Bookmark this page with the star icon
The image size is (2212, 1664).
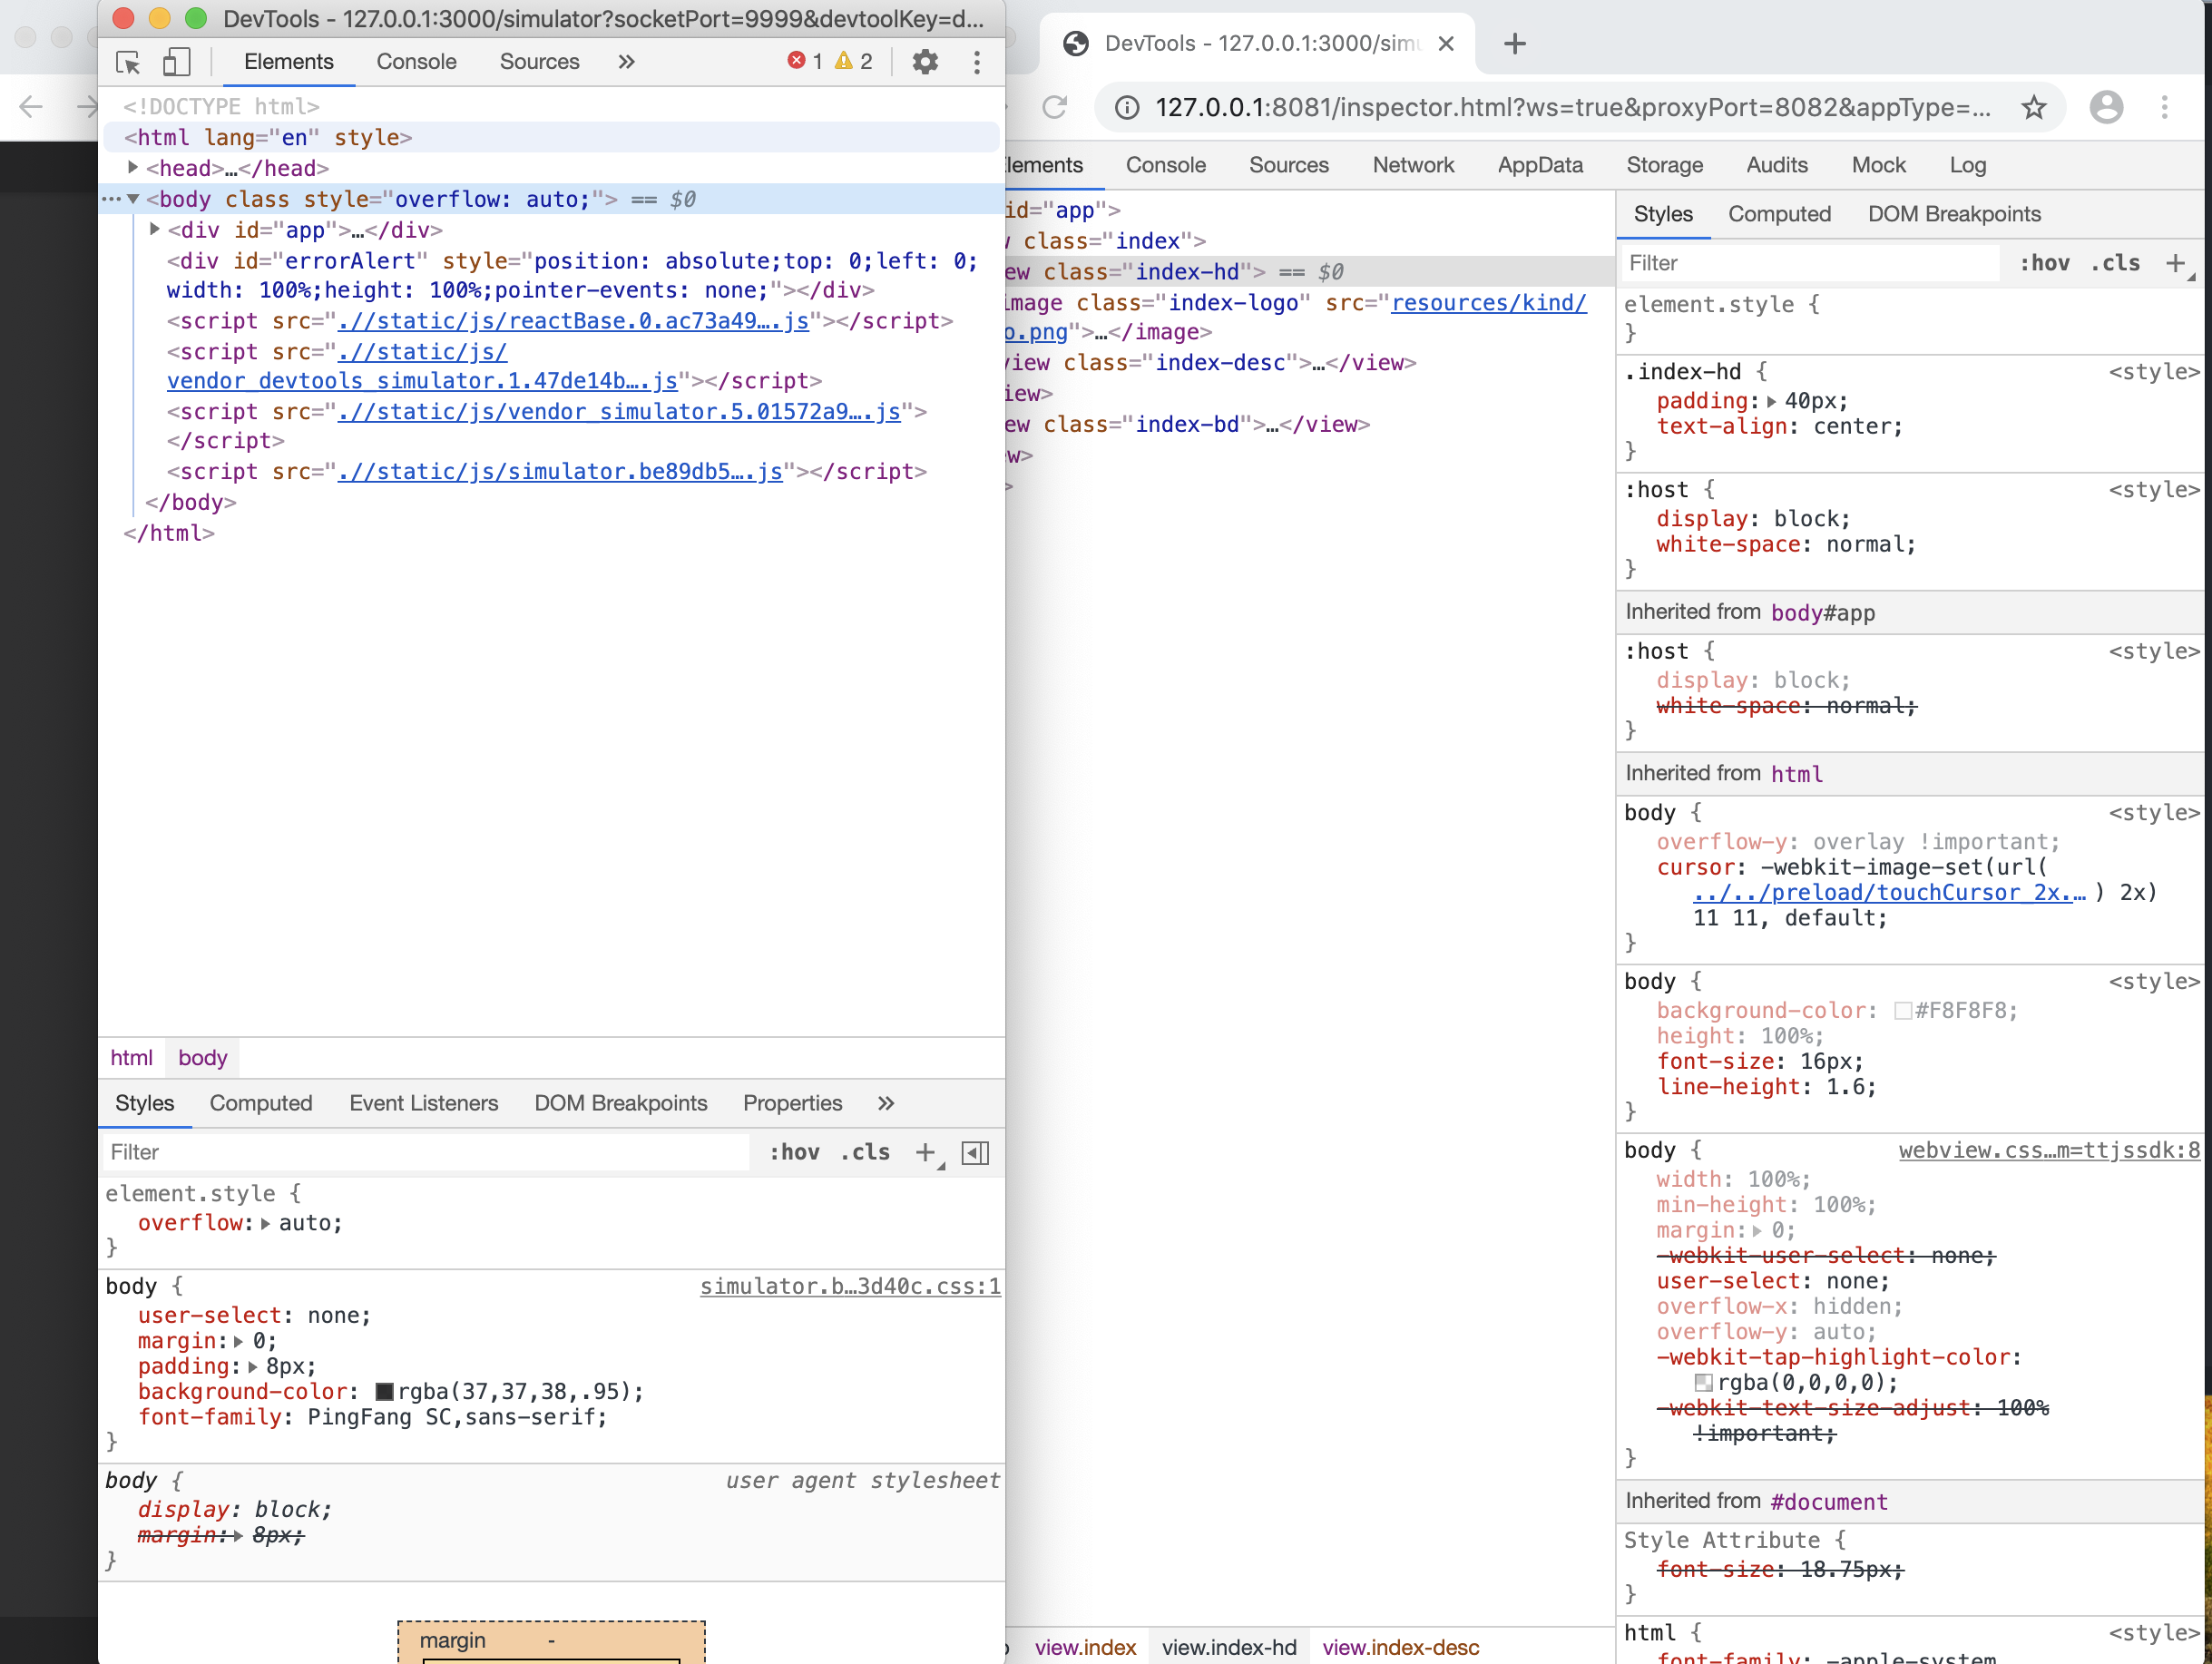coord(2033,107)
